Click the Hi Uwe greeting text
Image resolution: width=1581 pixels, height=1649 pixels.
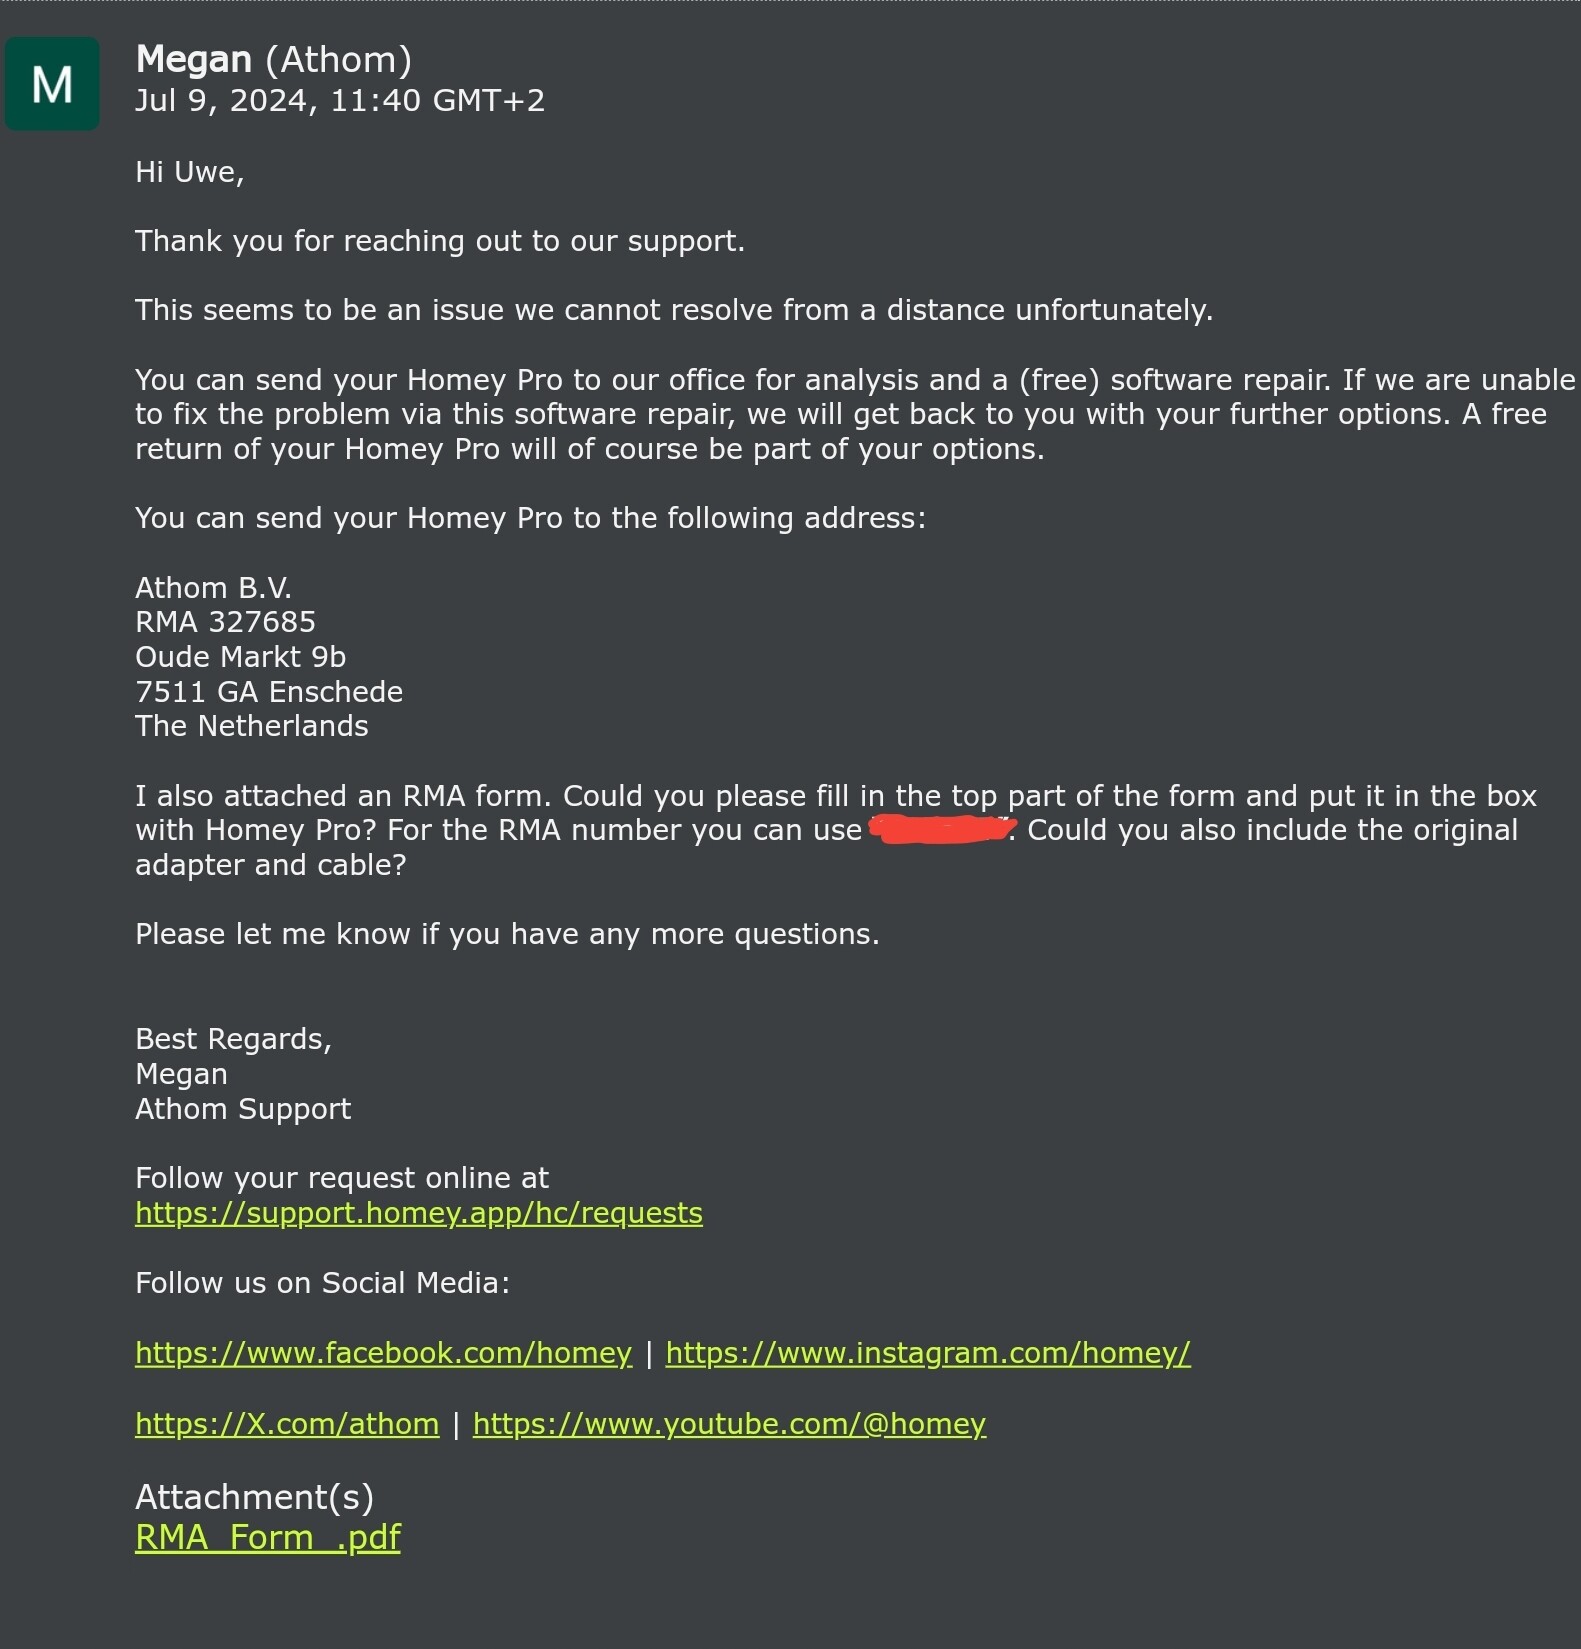pos(189,172)
